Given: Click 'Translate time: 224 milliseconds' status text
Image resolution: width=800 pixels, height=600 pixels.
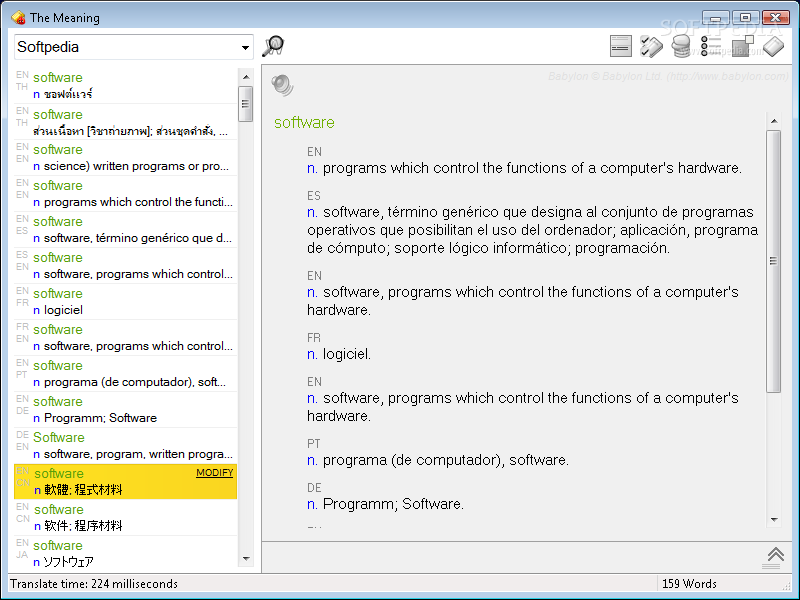Looking at the screenshot, I should click(94, 584).
